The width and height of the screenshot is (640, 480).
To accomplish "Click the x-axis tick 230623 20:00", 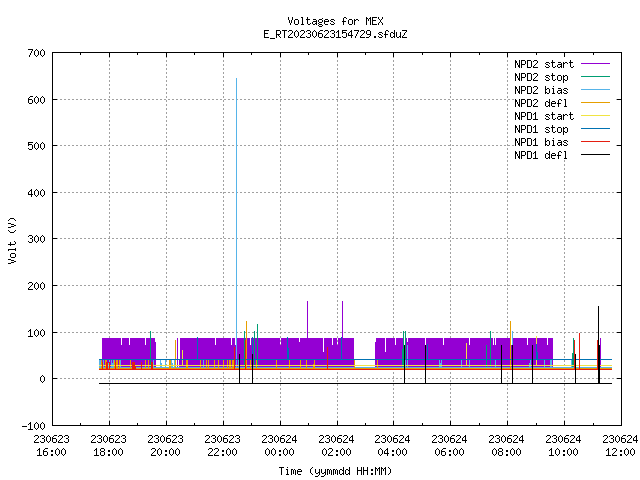I will click(x=165, y=446).
